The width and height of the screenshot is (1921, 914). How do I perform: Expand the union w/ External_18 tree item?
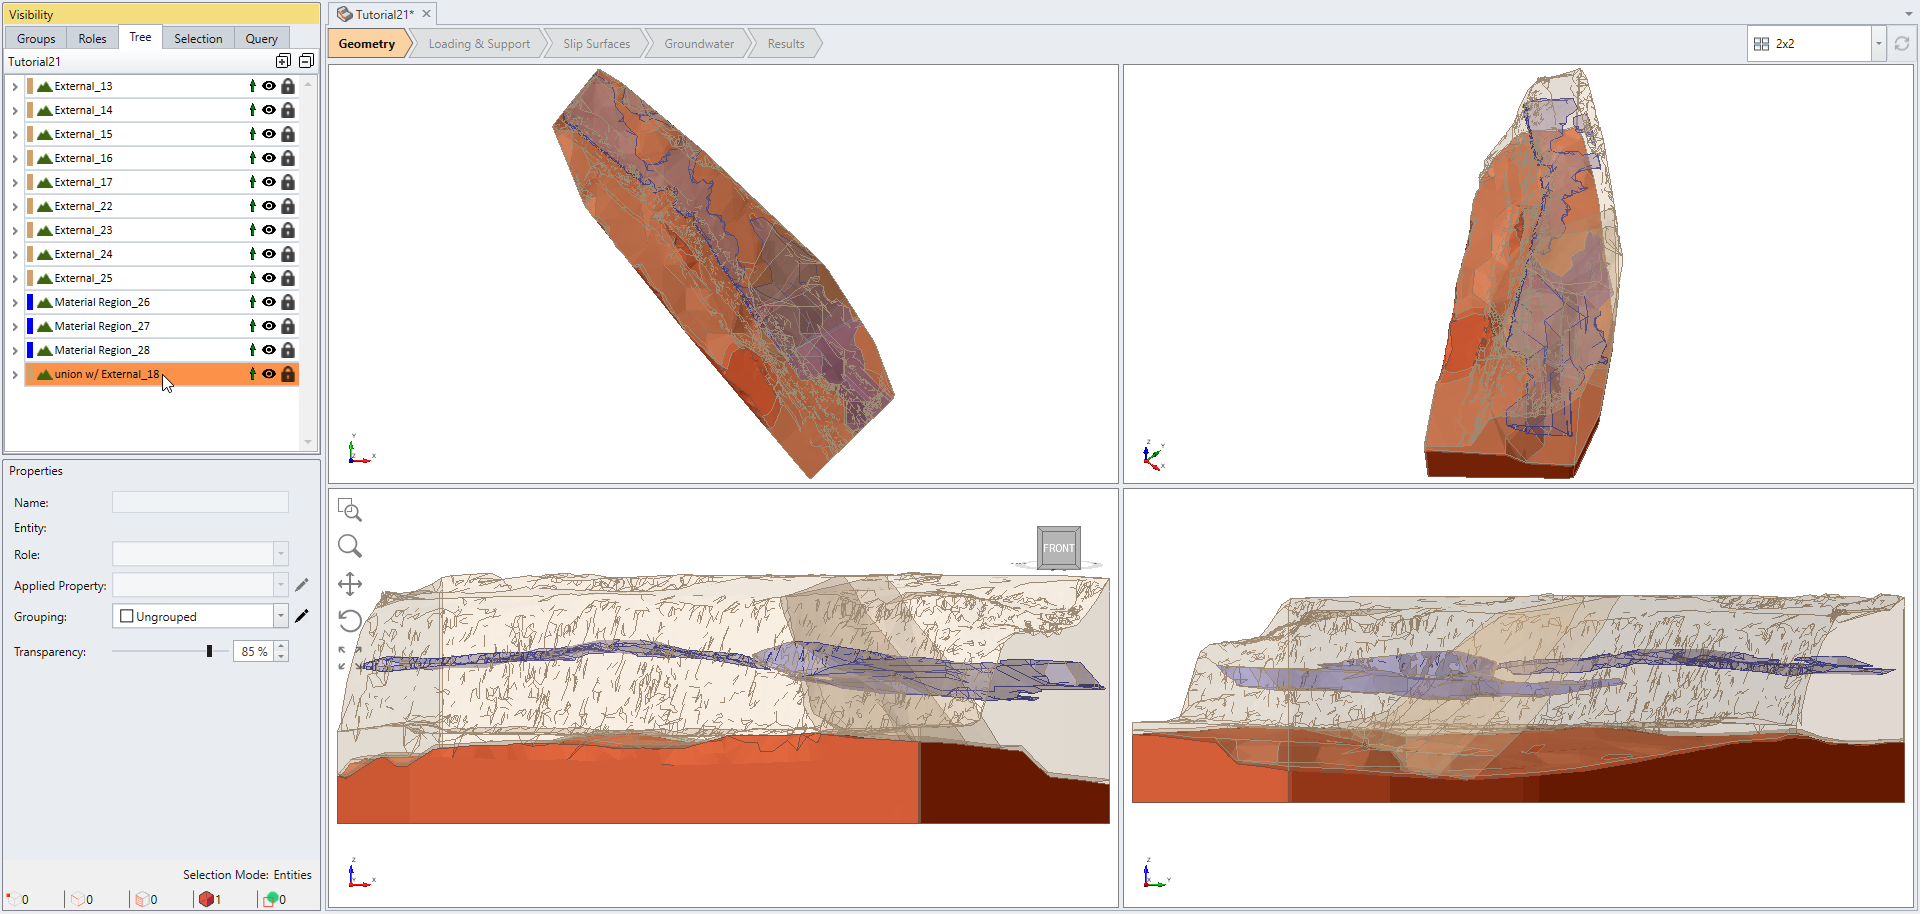pyautogui.click(x=14, y=374)
